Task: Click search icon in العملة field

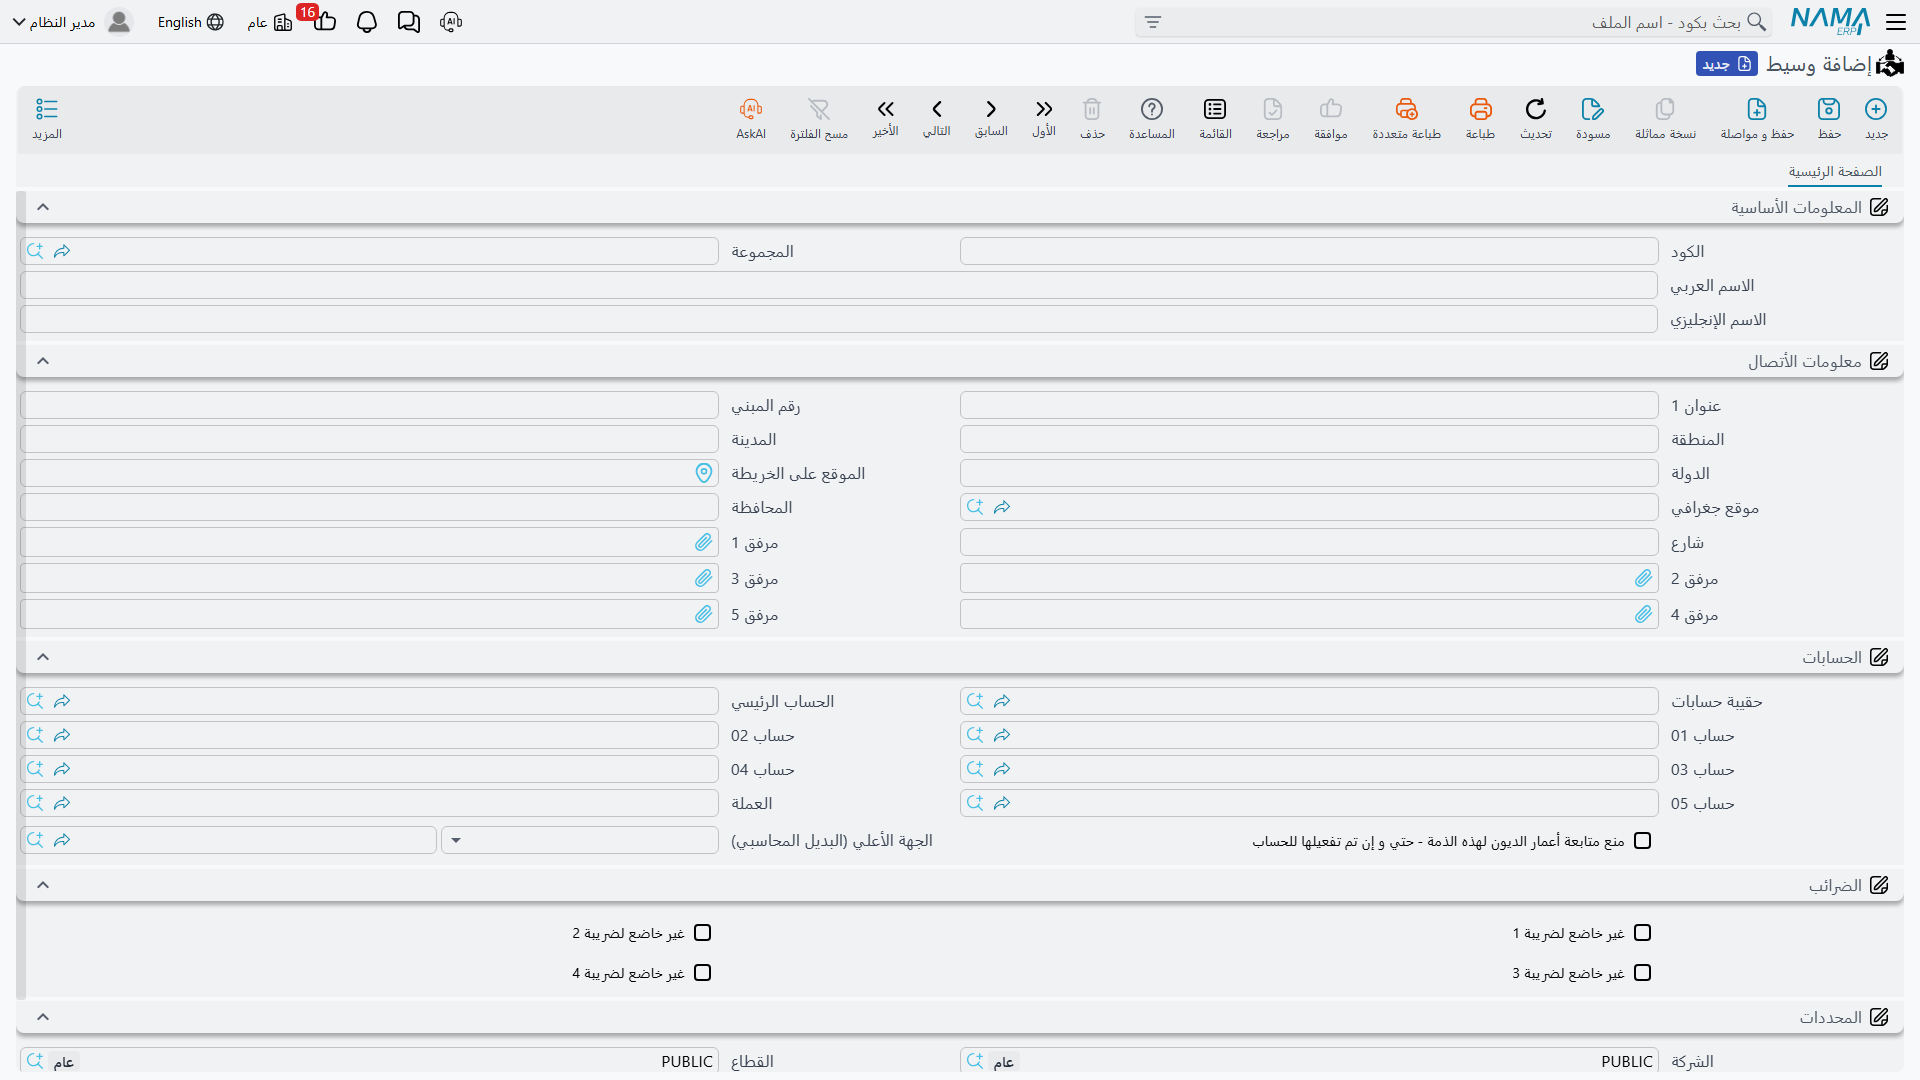Action: (35, 803)
